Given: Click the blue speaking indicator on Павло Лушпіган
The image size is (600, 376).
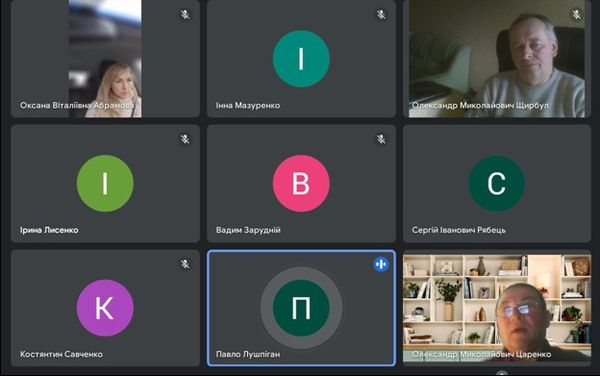Looking at the screenshot, I should tap(381, 264).
